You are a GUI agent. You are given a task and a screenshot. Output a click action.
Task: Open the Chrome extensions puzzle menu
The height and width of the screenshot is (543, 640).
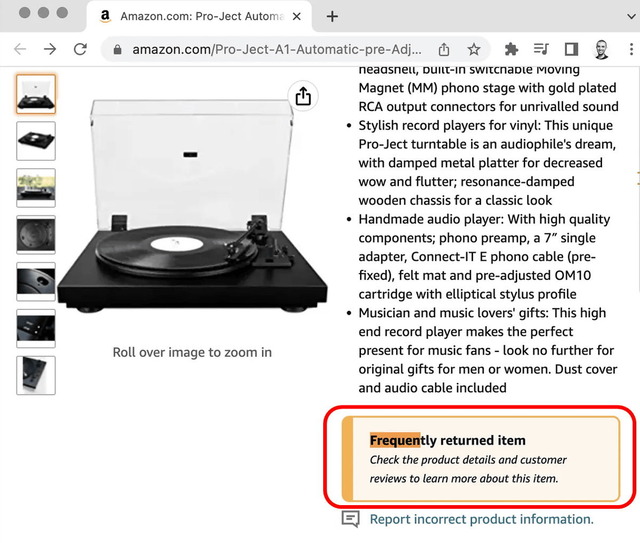tap(511, 49)
